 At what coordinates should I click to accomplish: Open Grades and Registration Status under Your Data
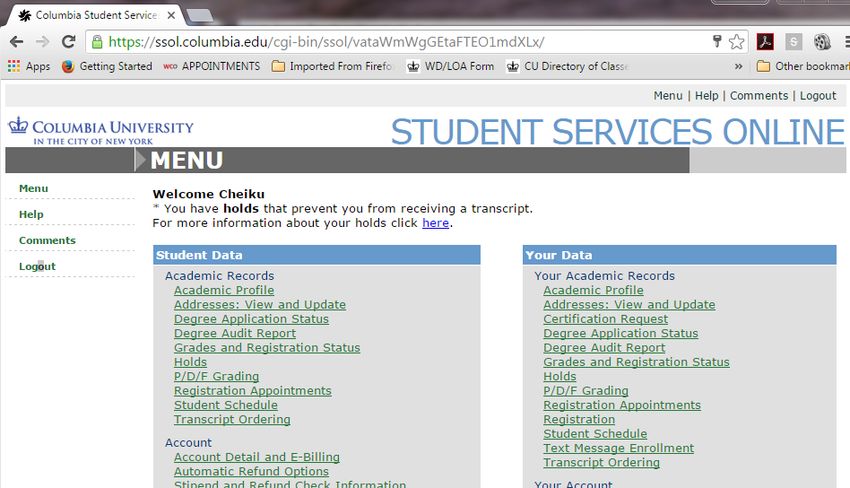pyautogui.click(x=636, y=362)
